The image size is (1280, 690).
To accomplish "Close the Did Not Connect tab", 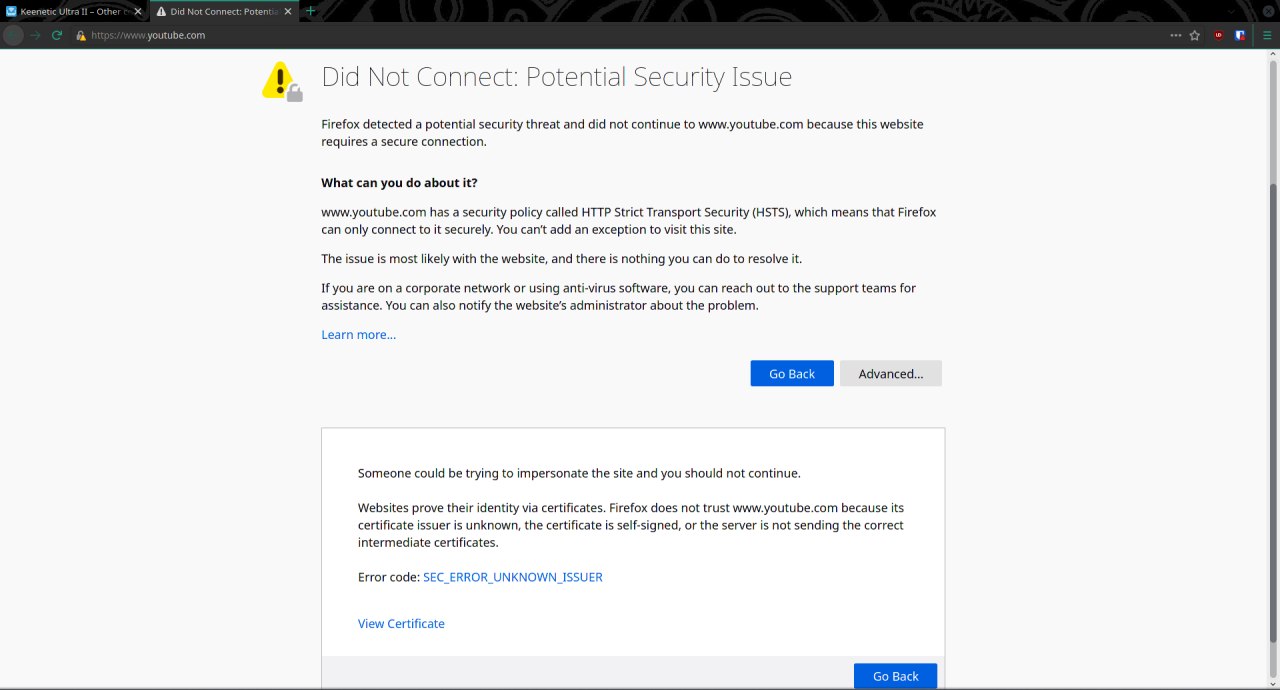I will (288, 11).
